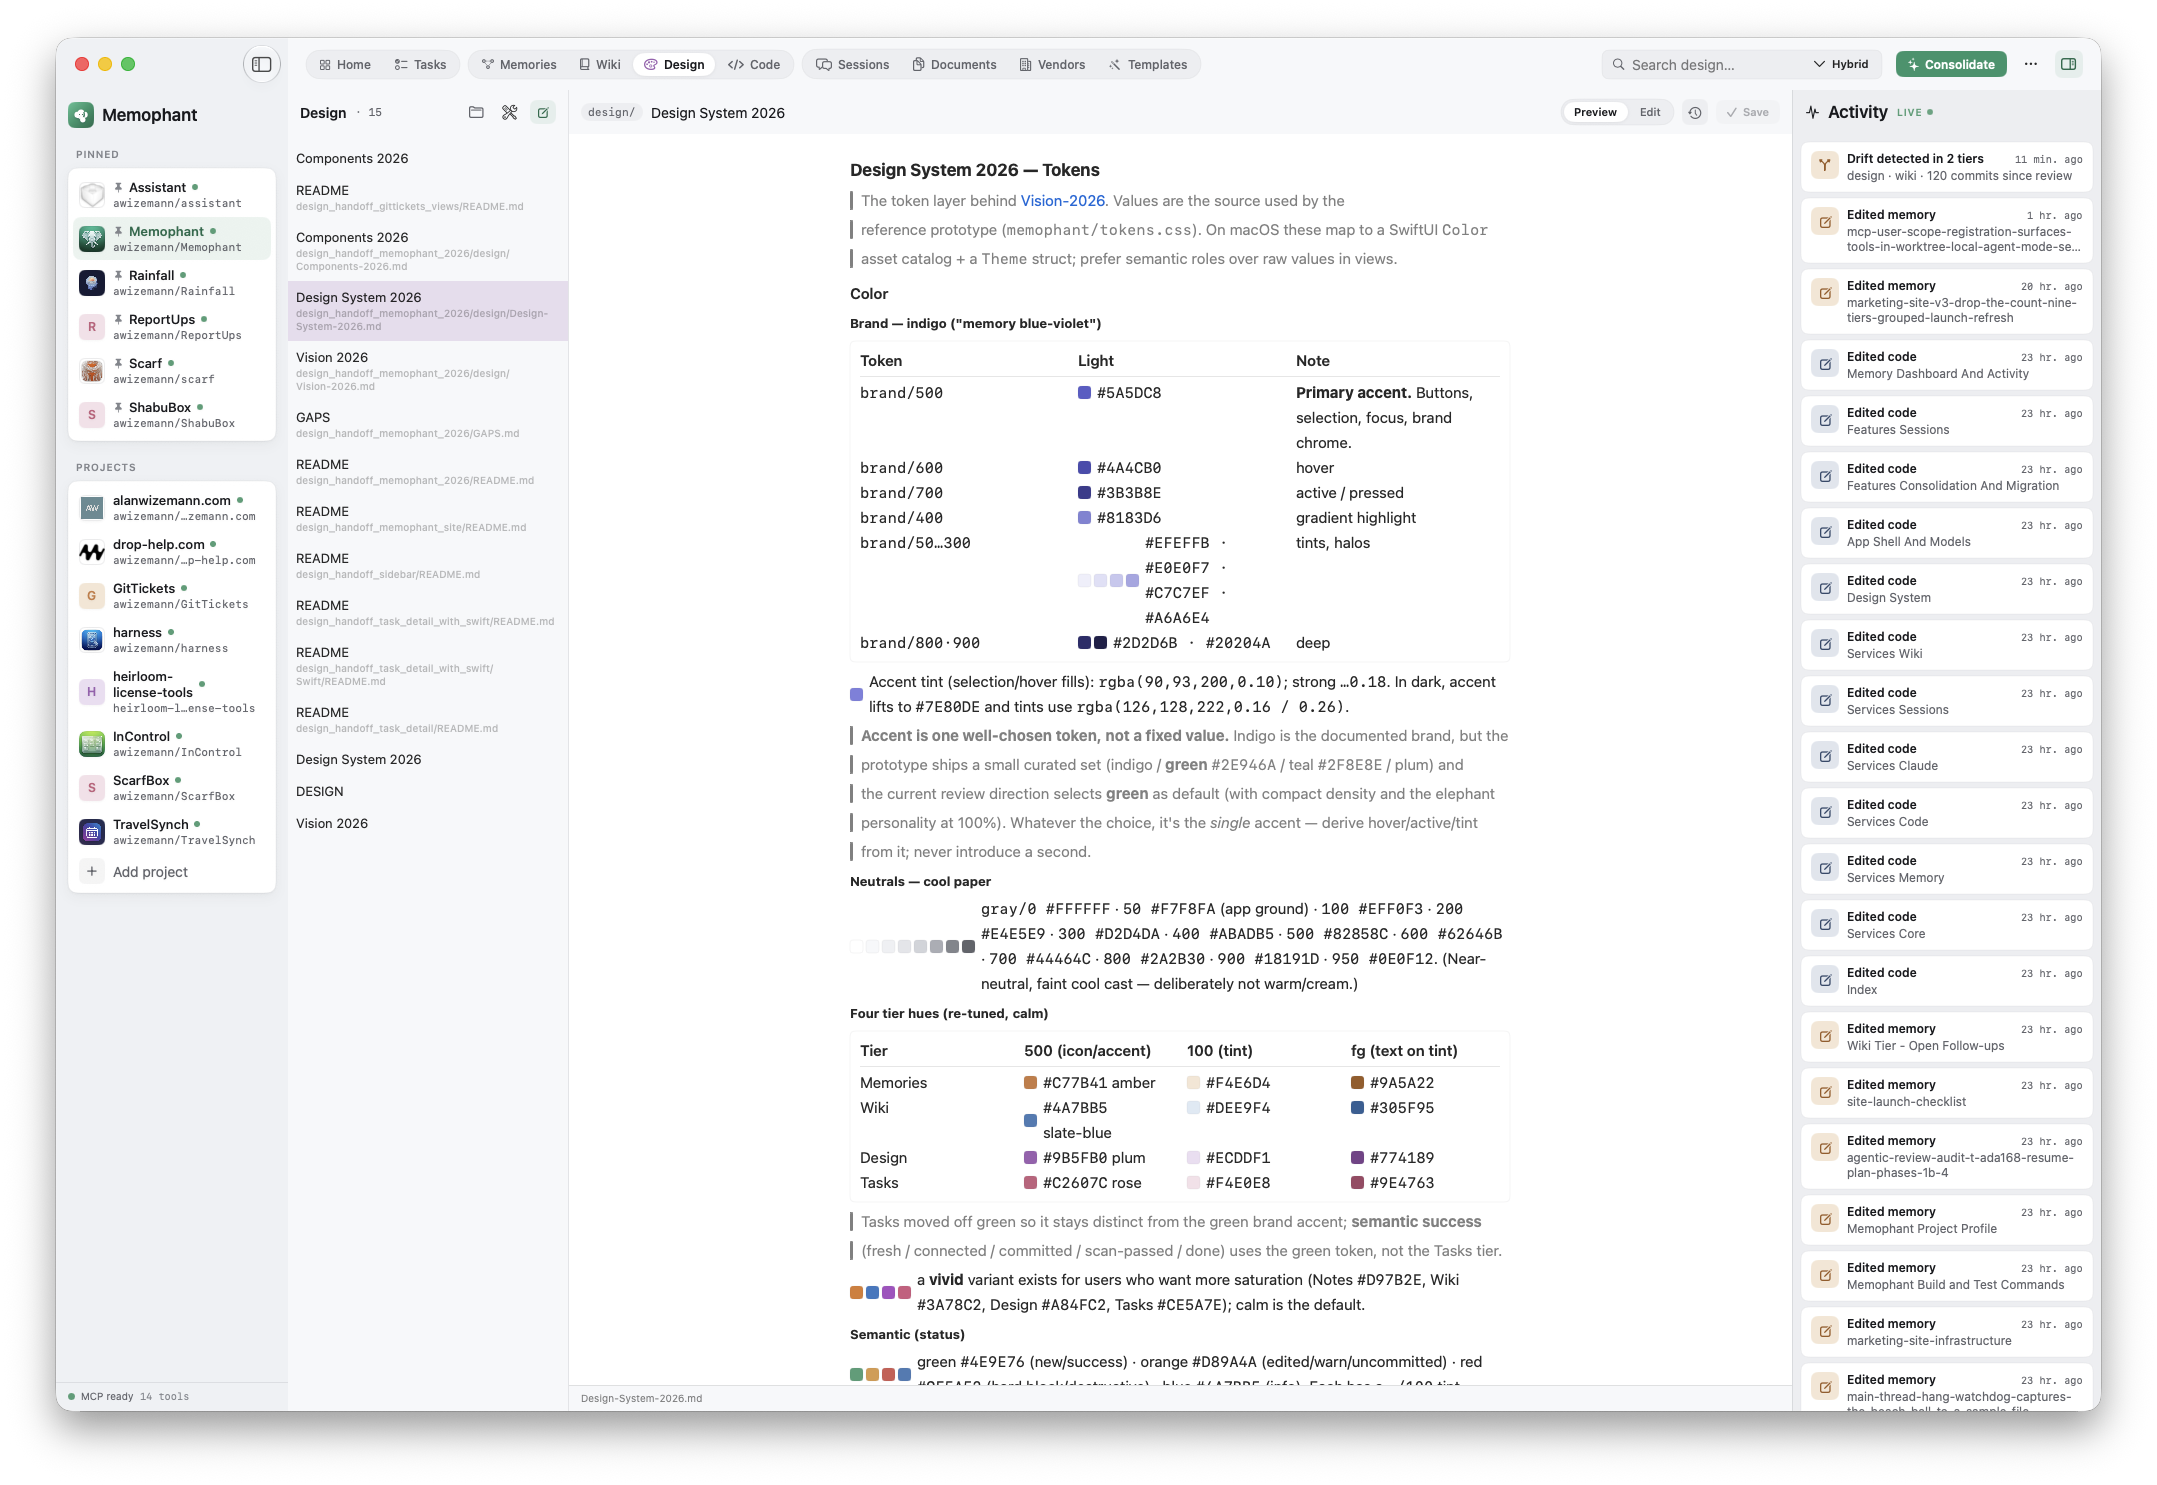Click the memory icon beside site-launch-checklist
Screen dimensions: 2157x1485
pyautogui.click(x=1825, y=1092)
